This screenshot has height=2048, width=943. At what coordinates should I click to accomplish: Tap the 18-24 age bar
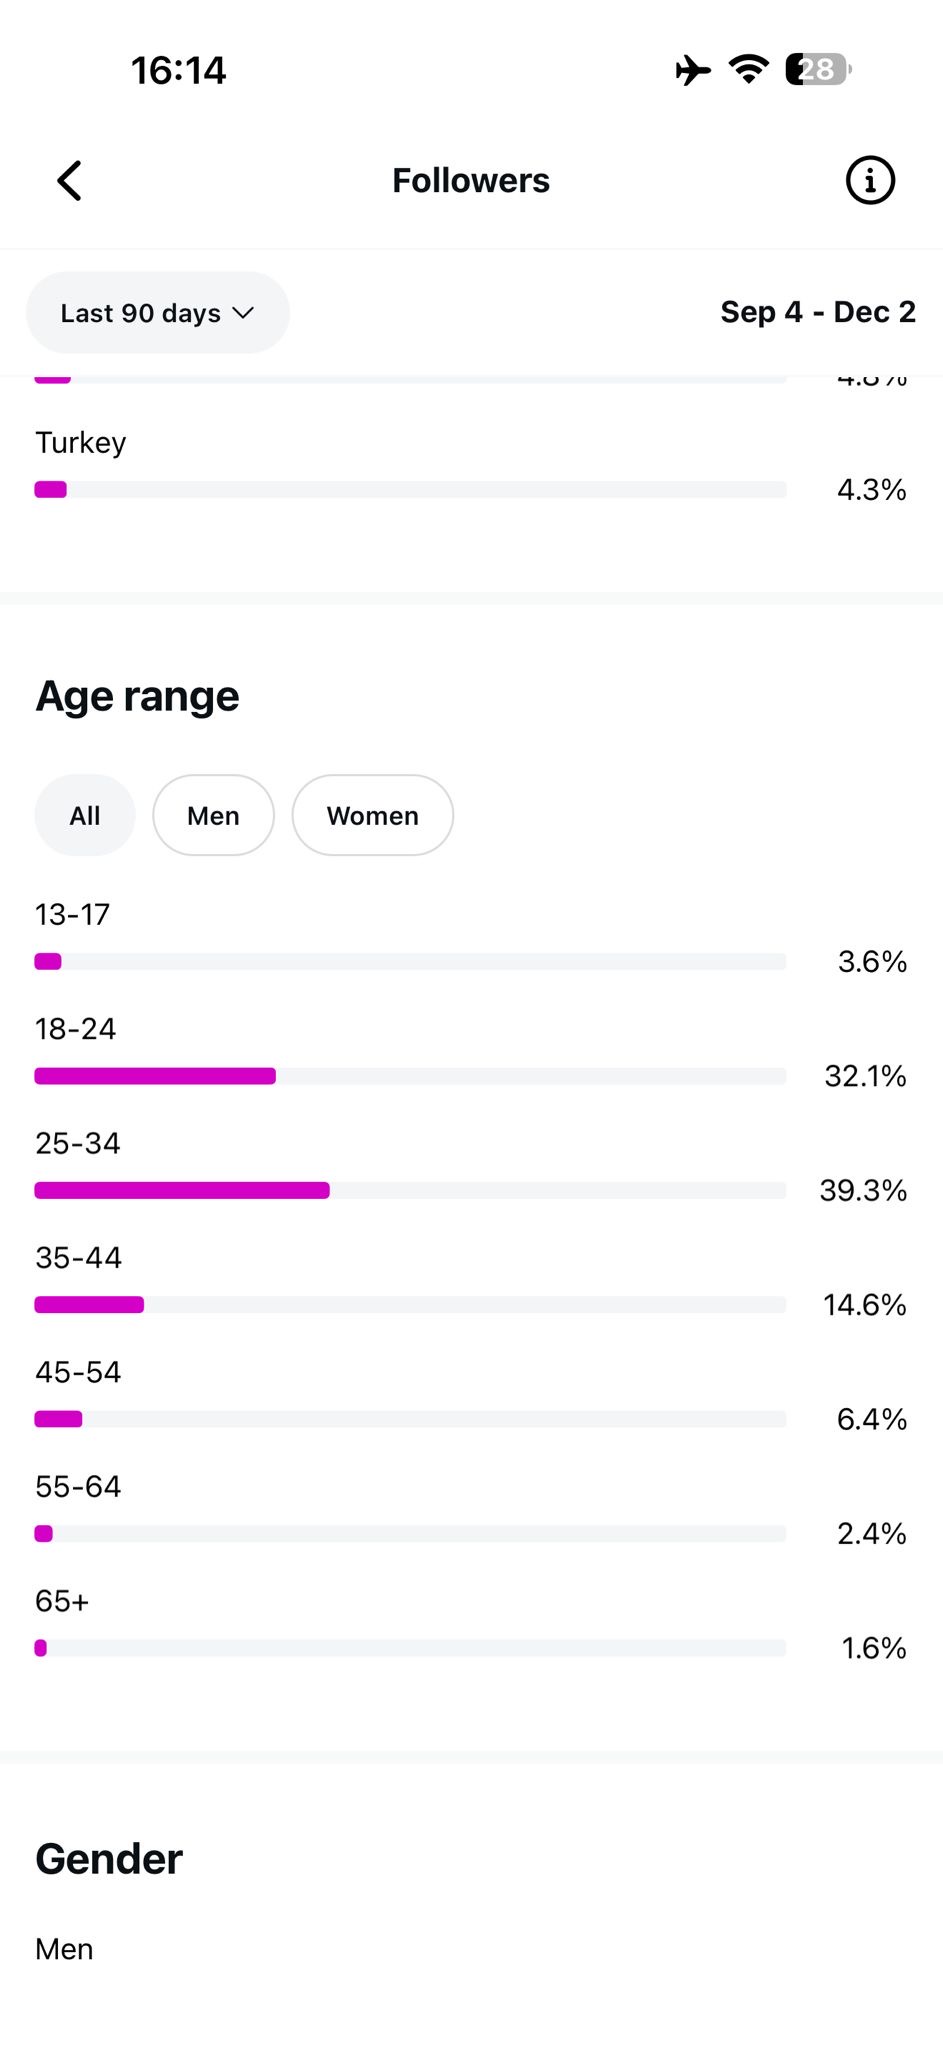coord(155,1076)
